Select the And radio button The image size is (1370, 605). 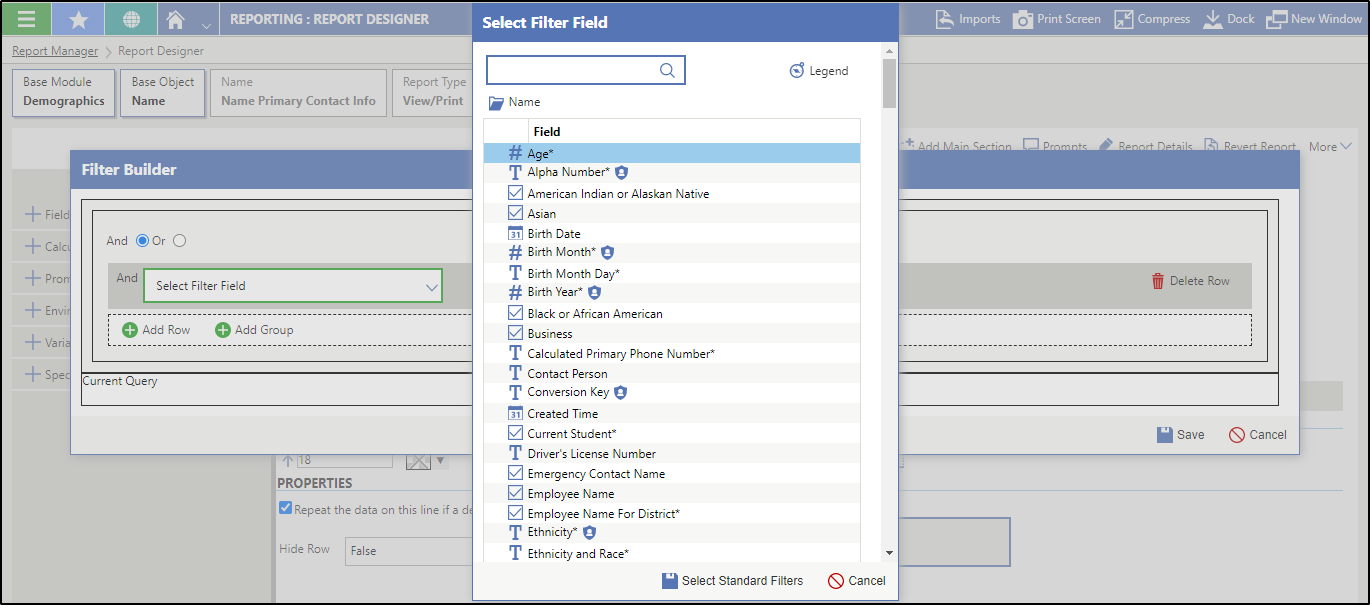pos(141,241)
